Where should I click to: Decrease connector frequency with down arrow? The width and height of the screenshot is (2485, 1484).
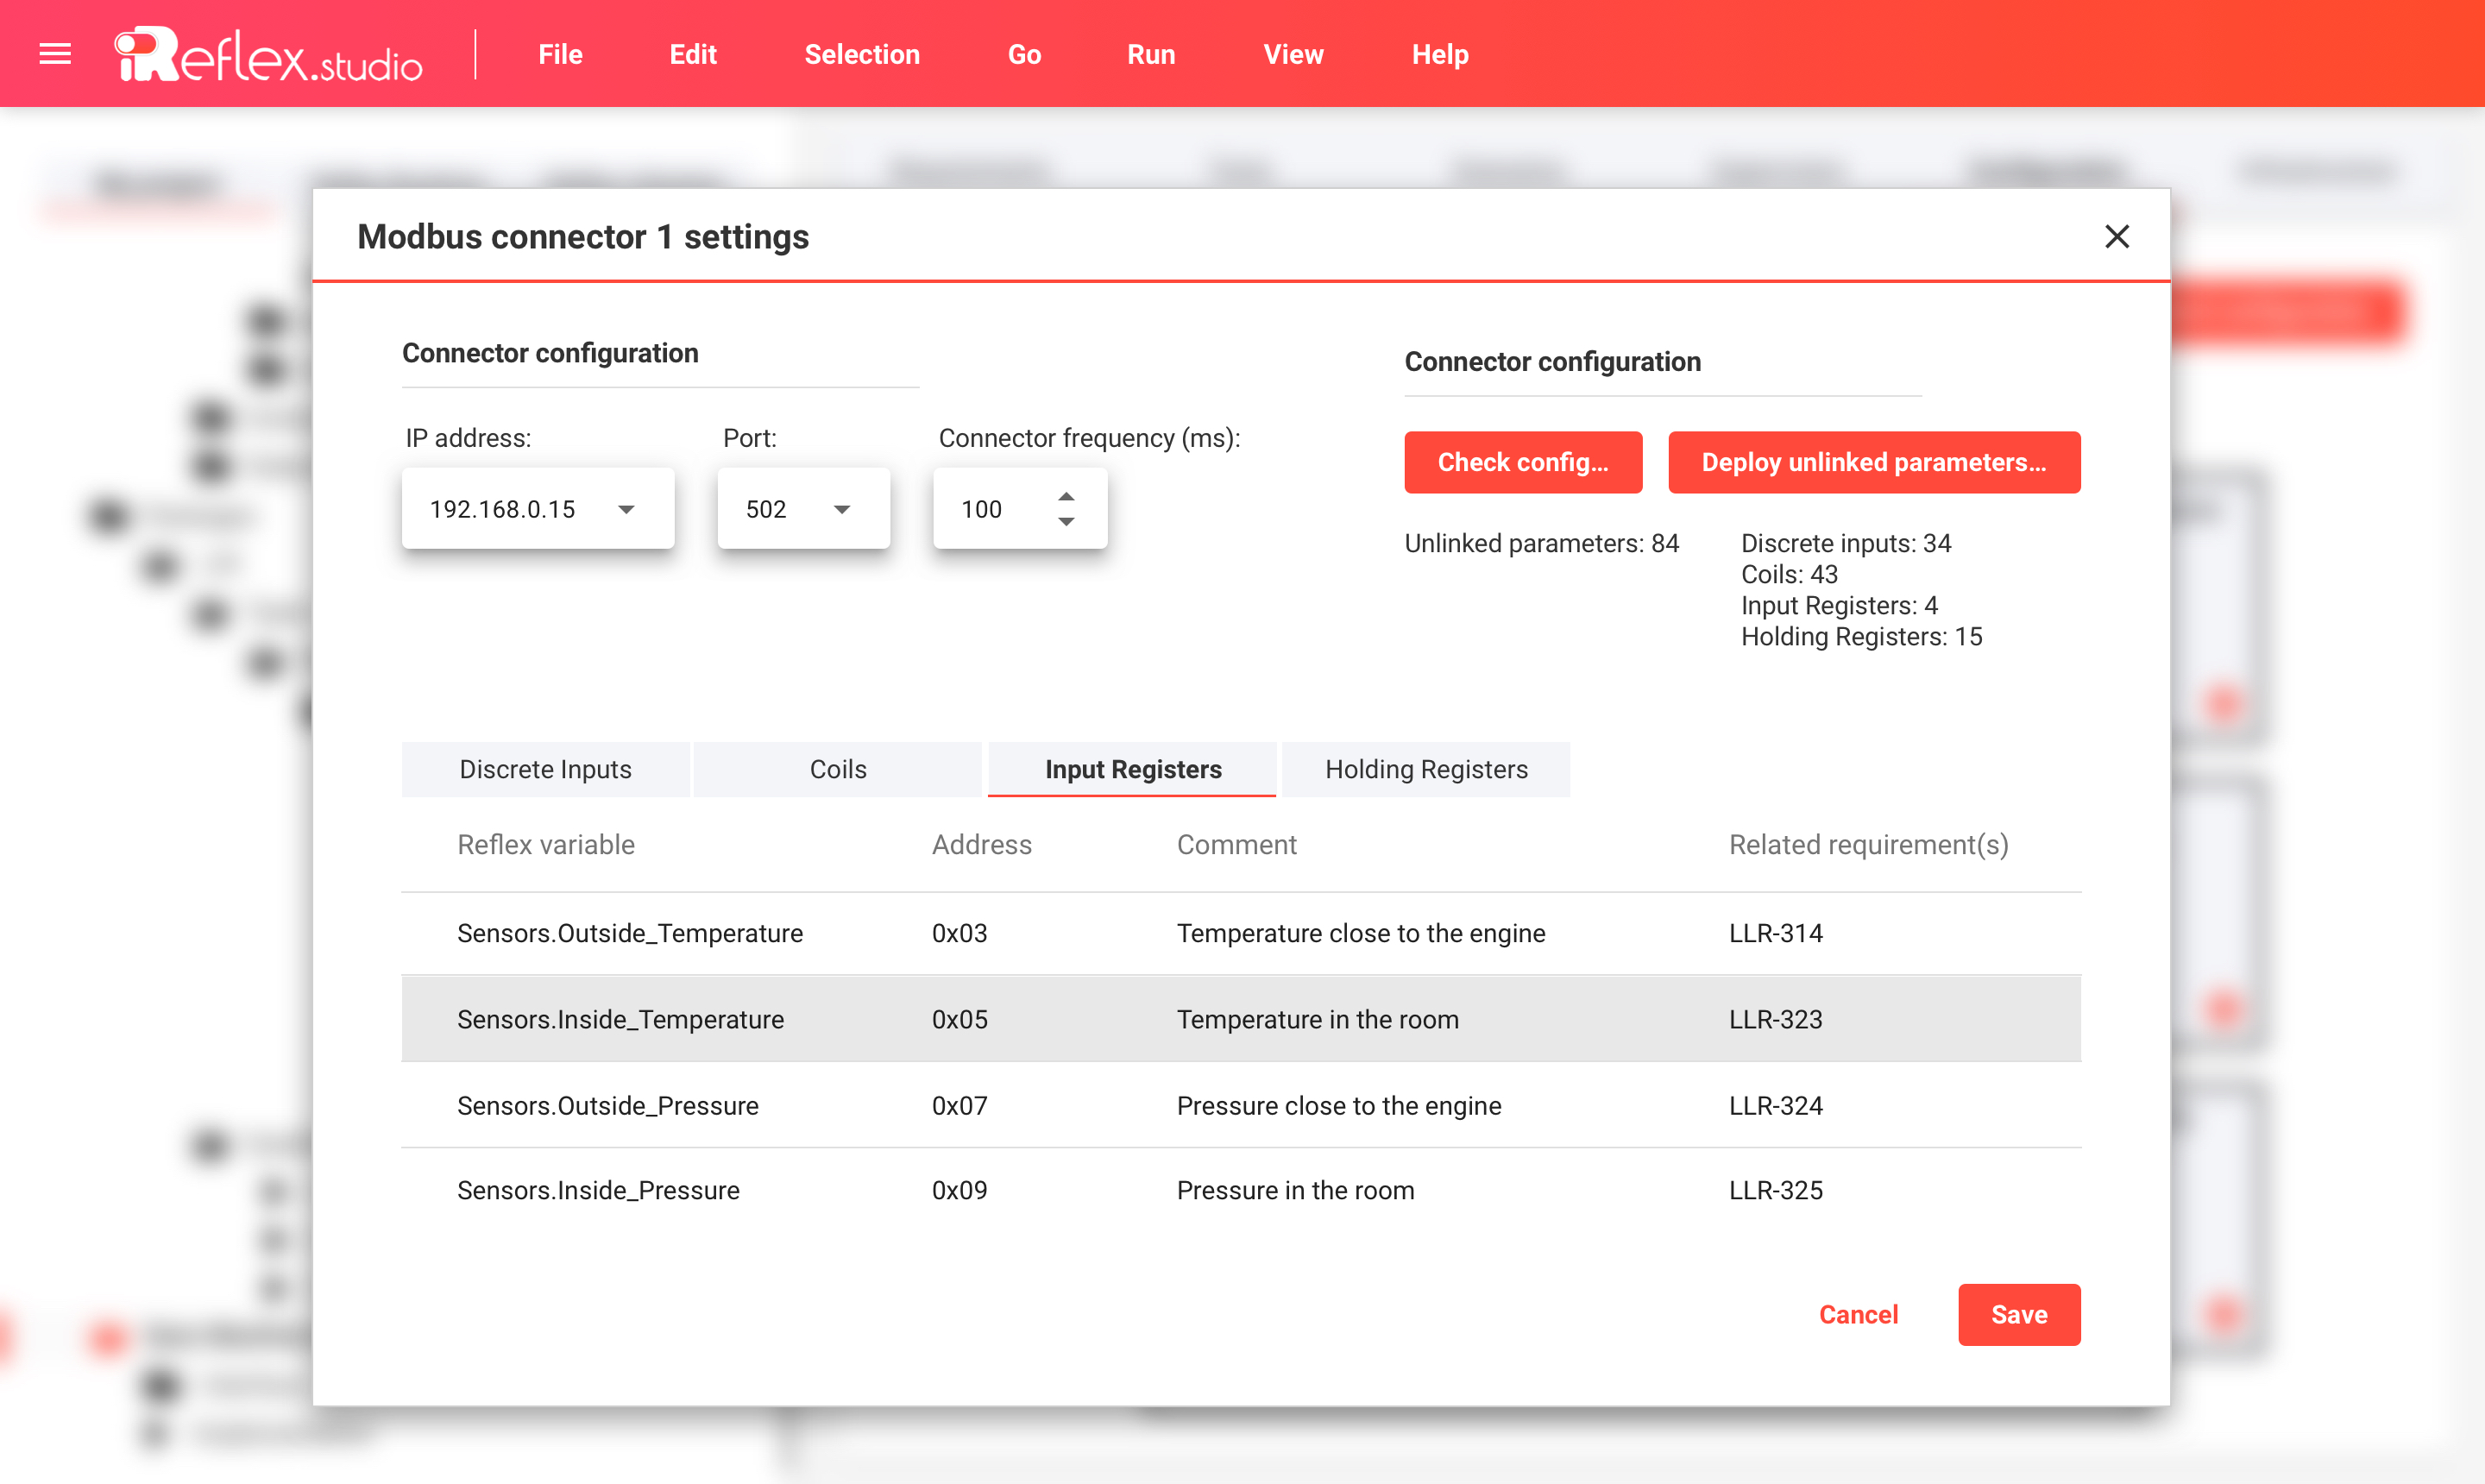point(1066,522)
